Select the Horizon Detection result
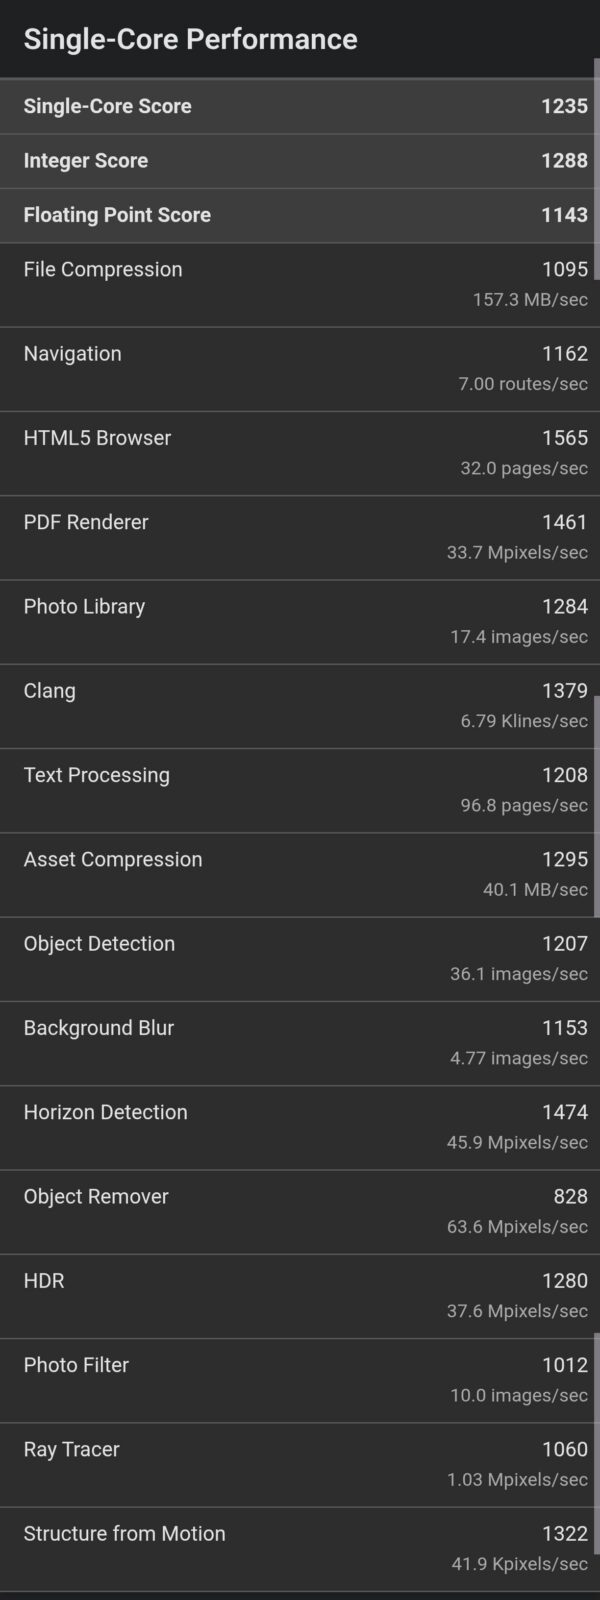 [x=300, y=1127]
